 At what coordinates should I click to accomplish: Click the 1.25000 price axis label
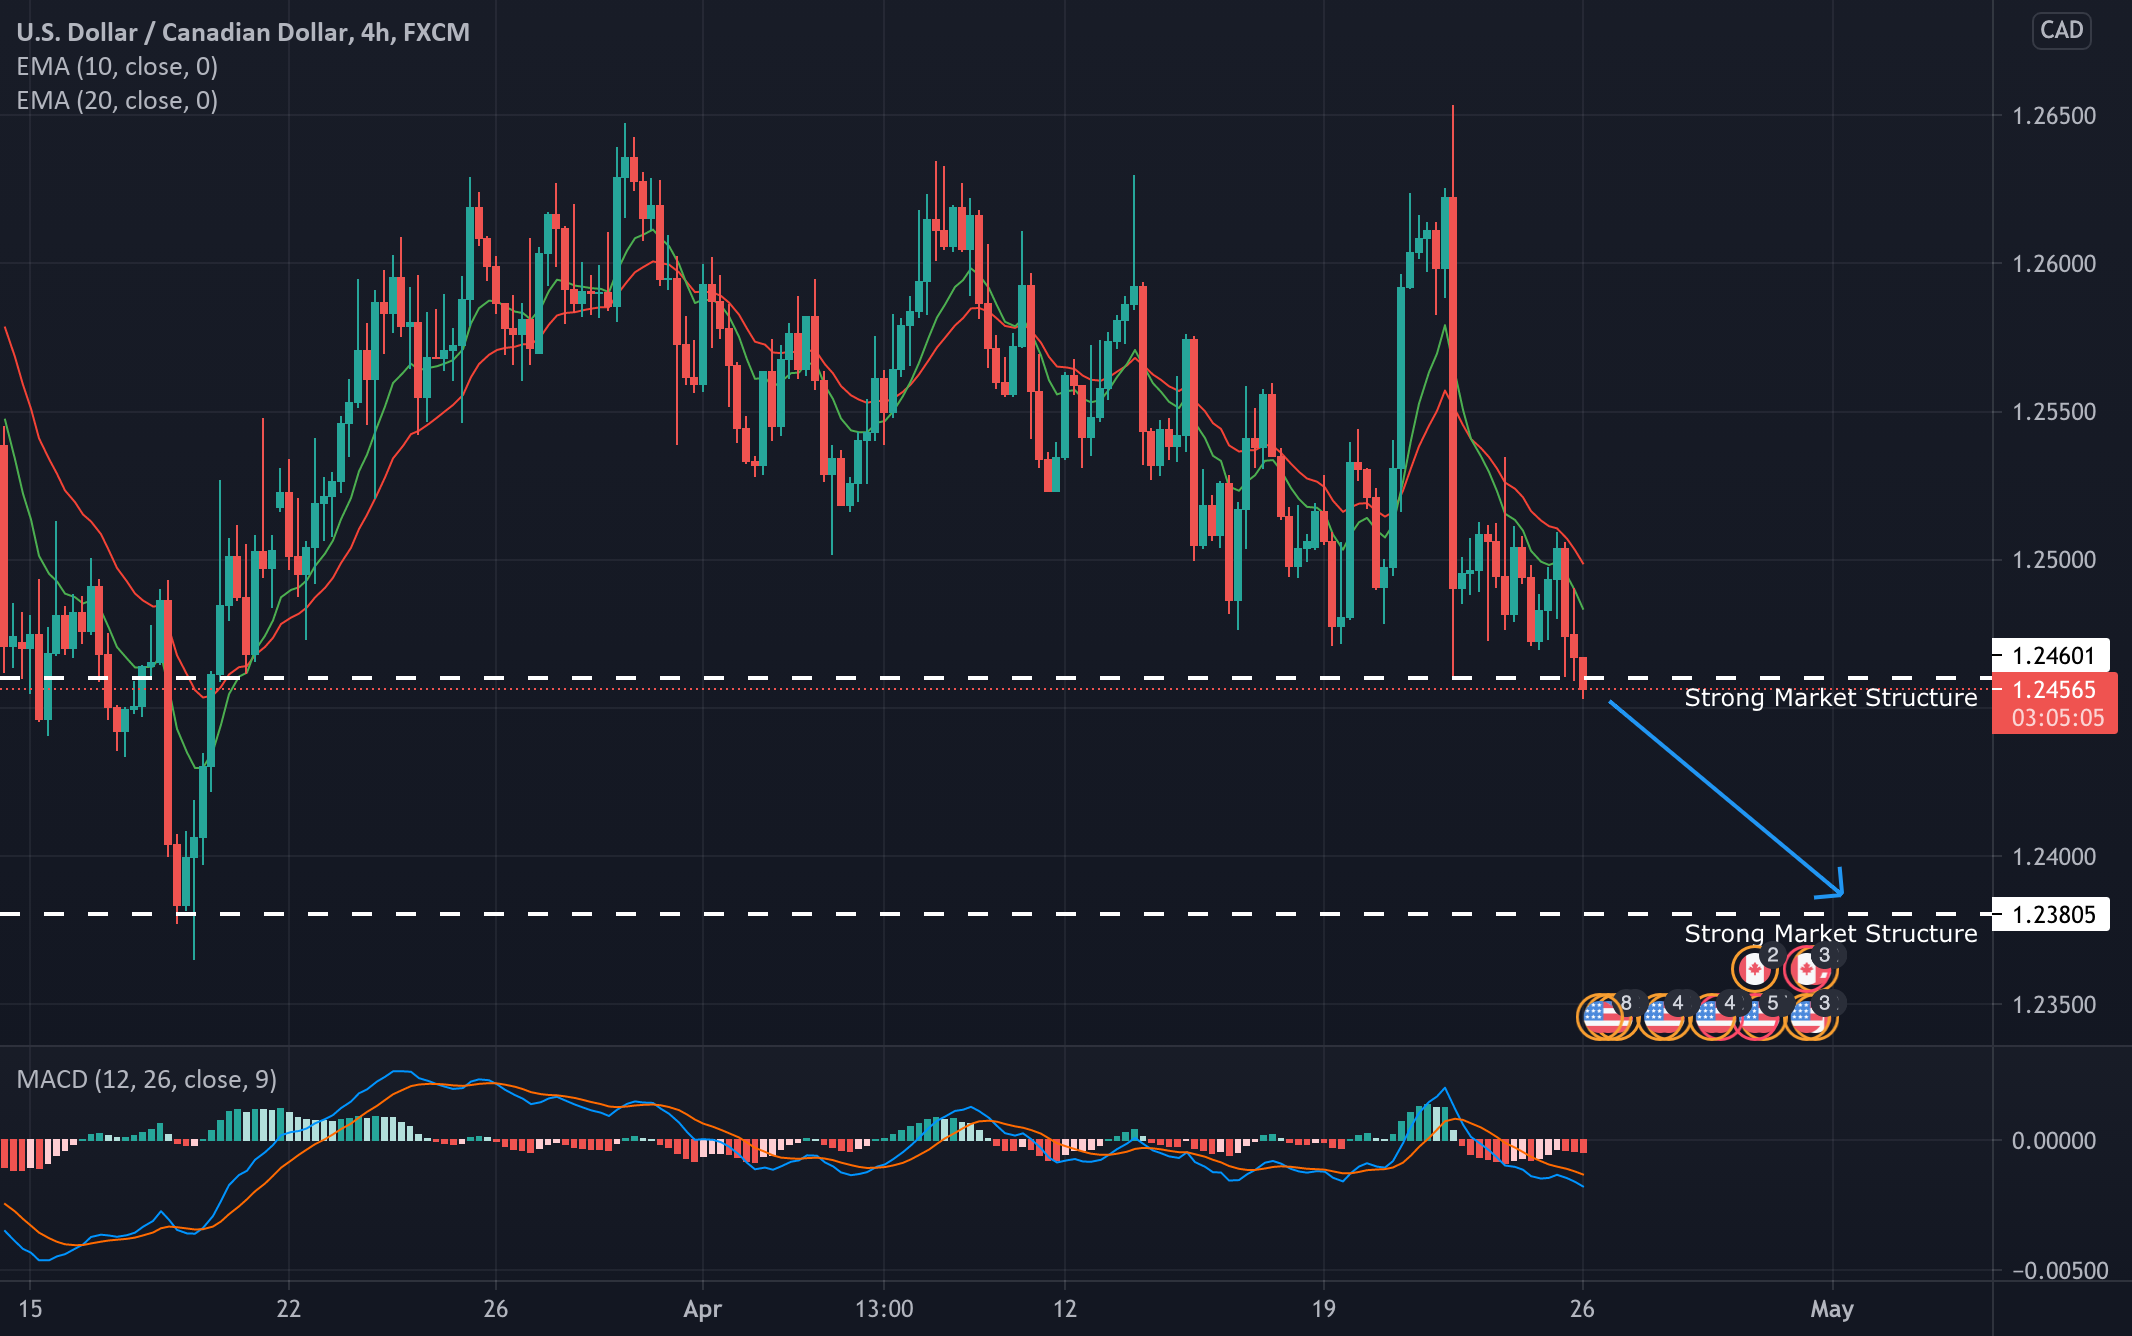[2054, 560]
